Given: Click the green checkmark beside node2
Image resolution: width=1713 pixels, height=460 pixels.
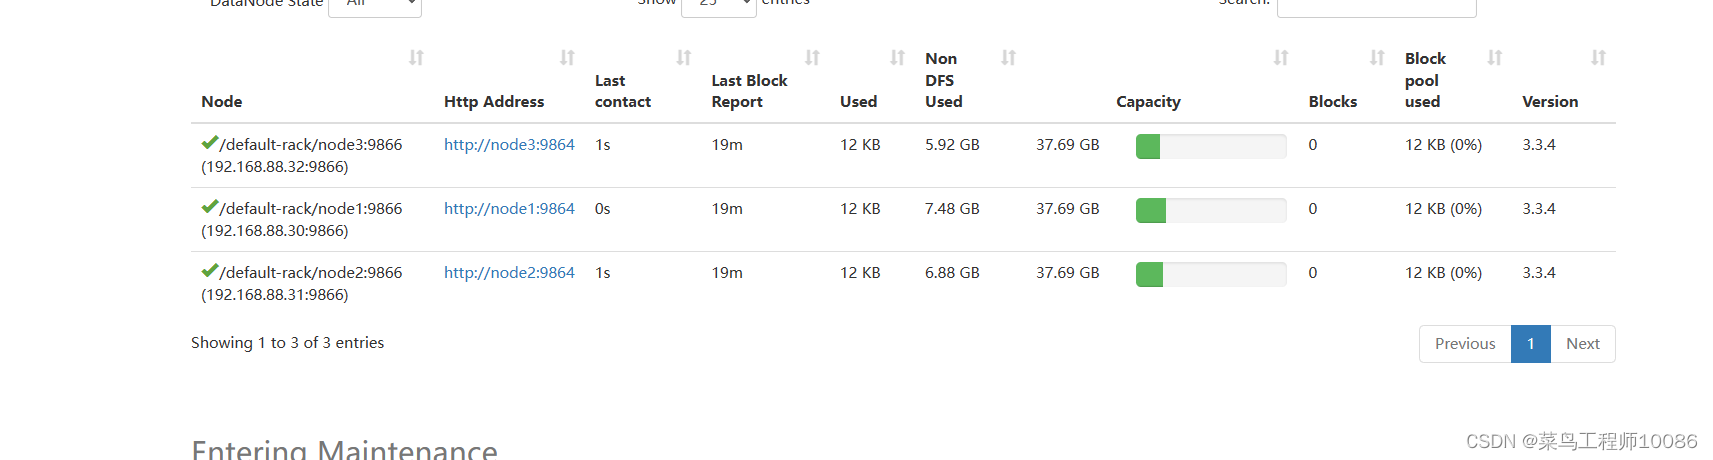Looking at the screenshot, I should pyautogui.click(x=209, y=271).
